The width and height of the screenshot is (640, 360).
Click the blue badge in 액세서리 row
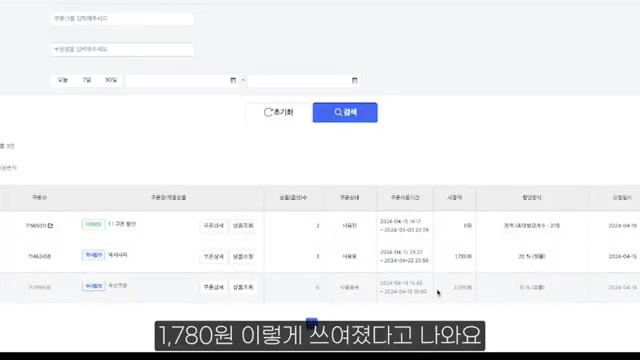click(93, 255)
